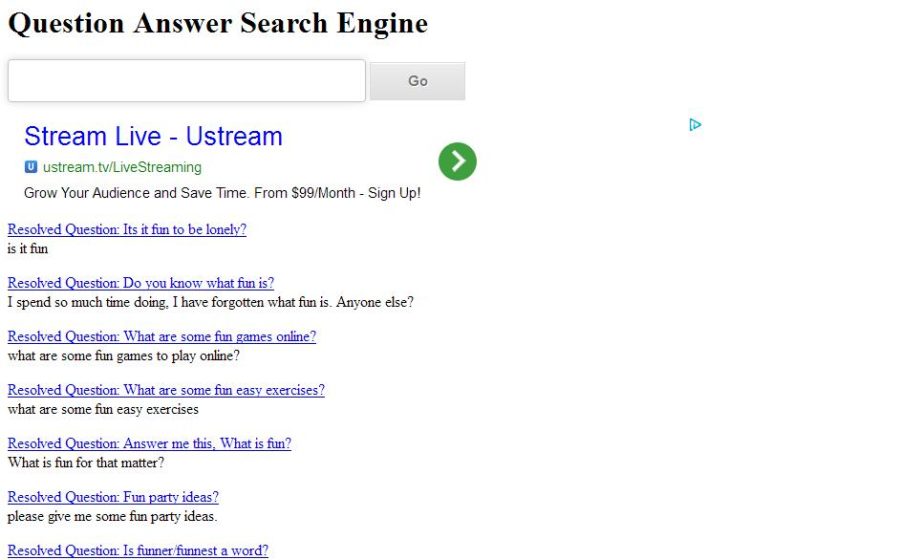Open 'Do you know what fun is?' question
This screenshot has height=560, width=900.
point(141,283)
